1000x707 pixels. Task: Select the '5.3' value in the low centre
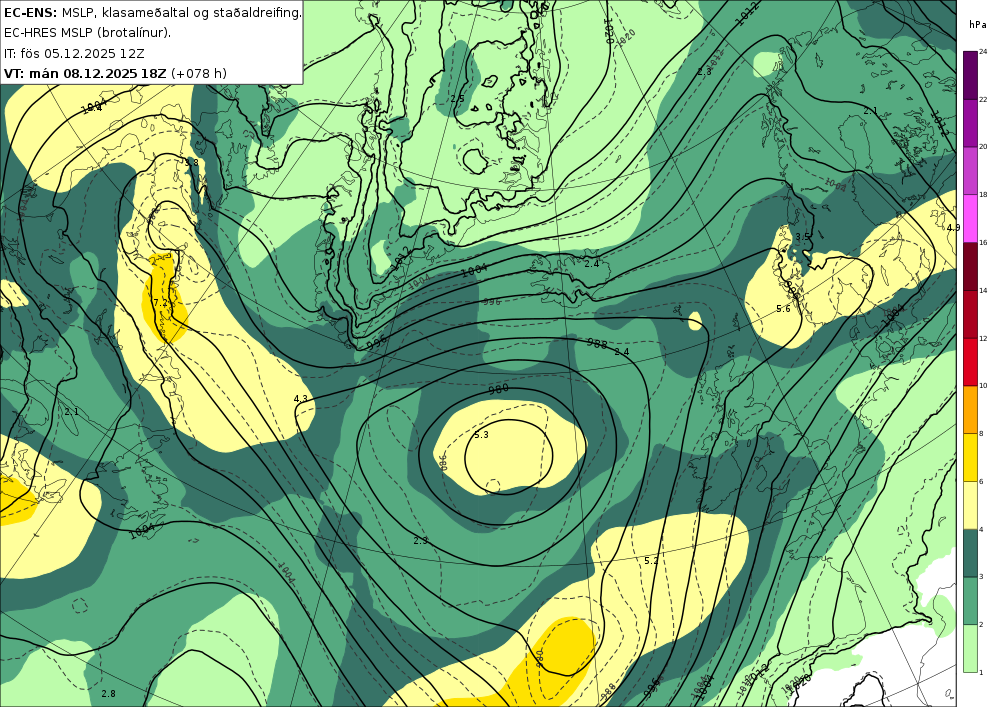[482, 435]
